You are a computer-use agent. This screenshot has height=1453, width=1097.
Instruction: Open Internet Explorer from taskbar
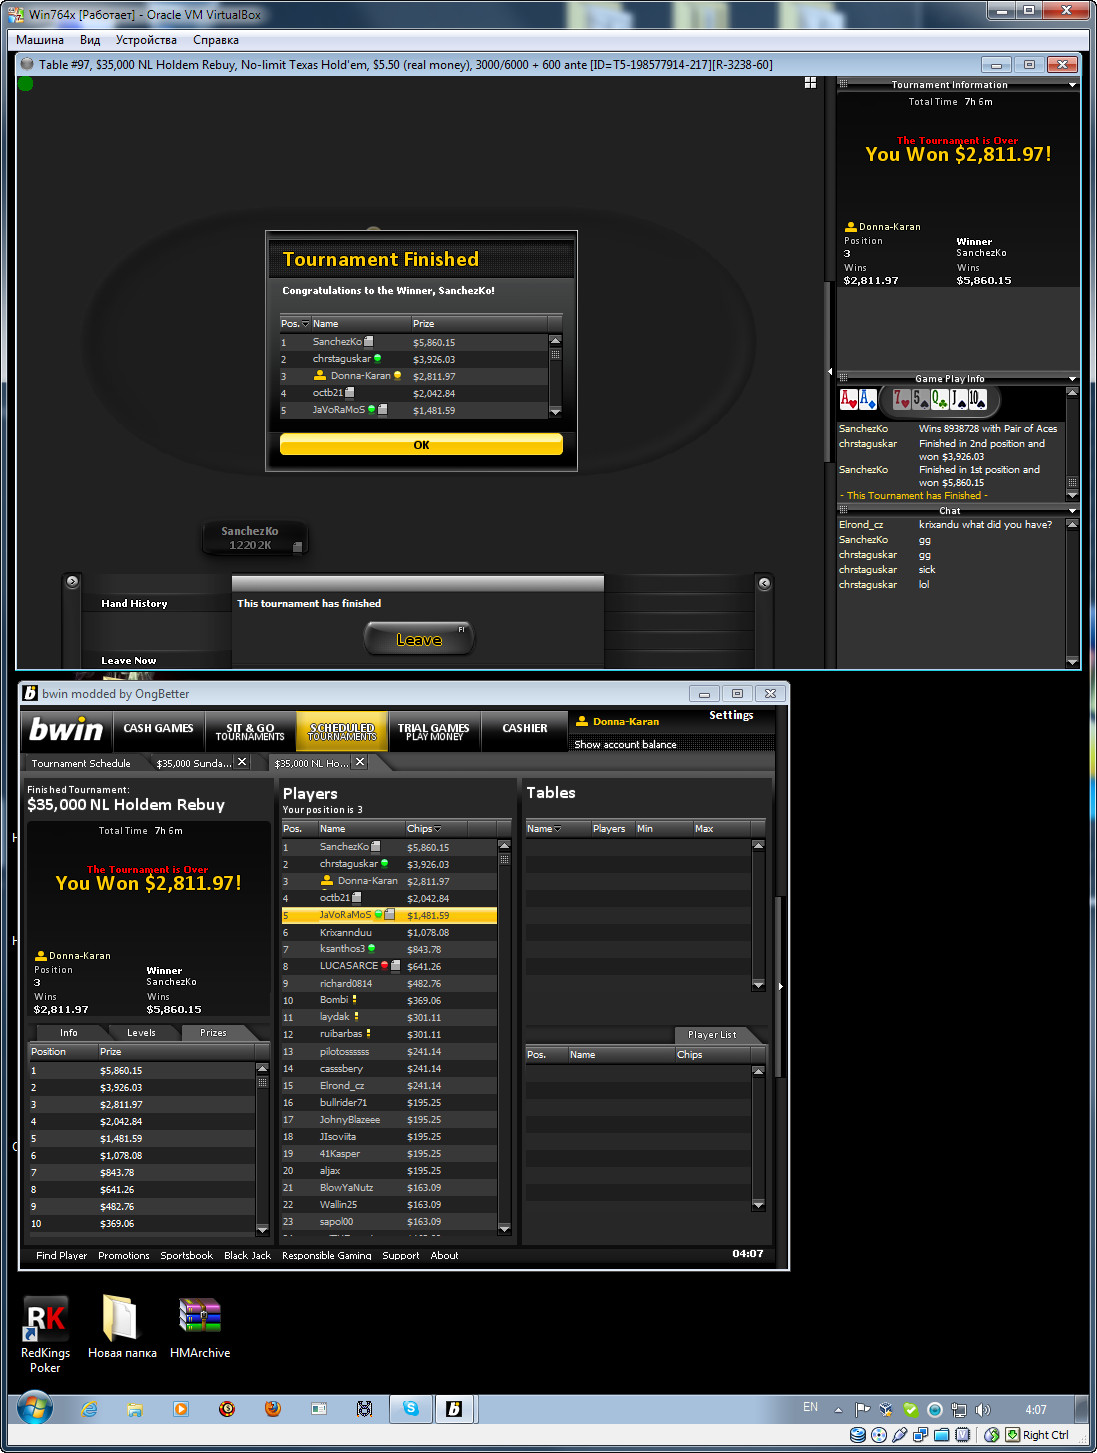tap(89, 1409)
